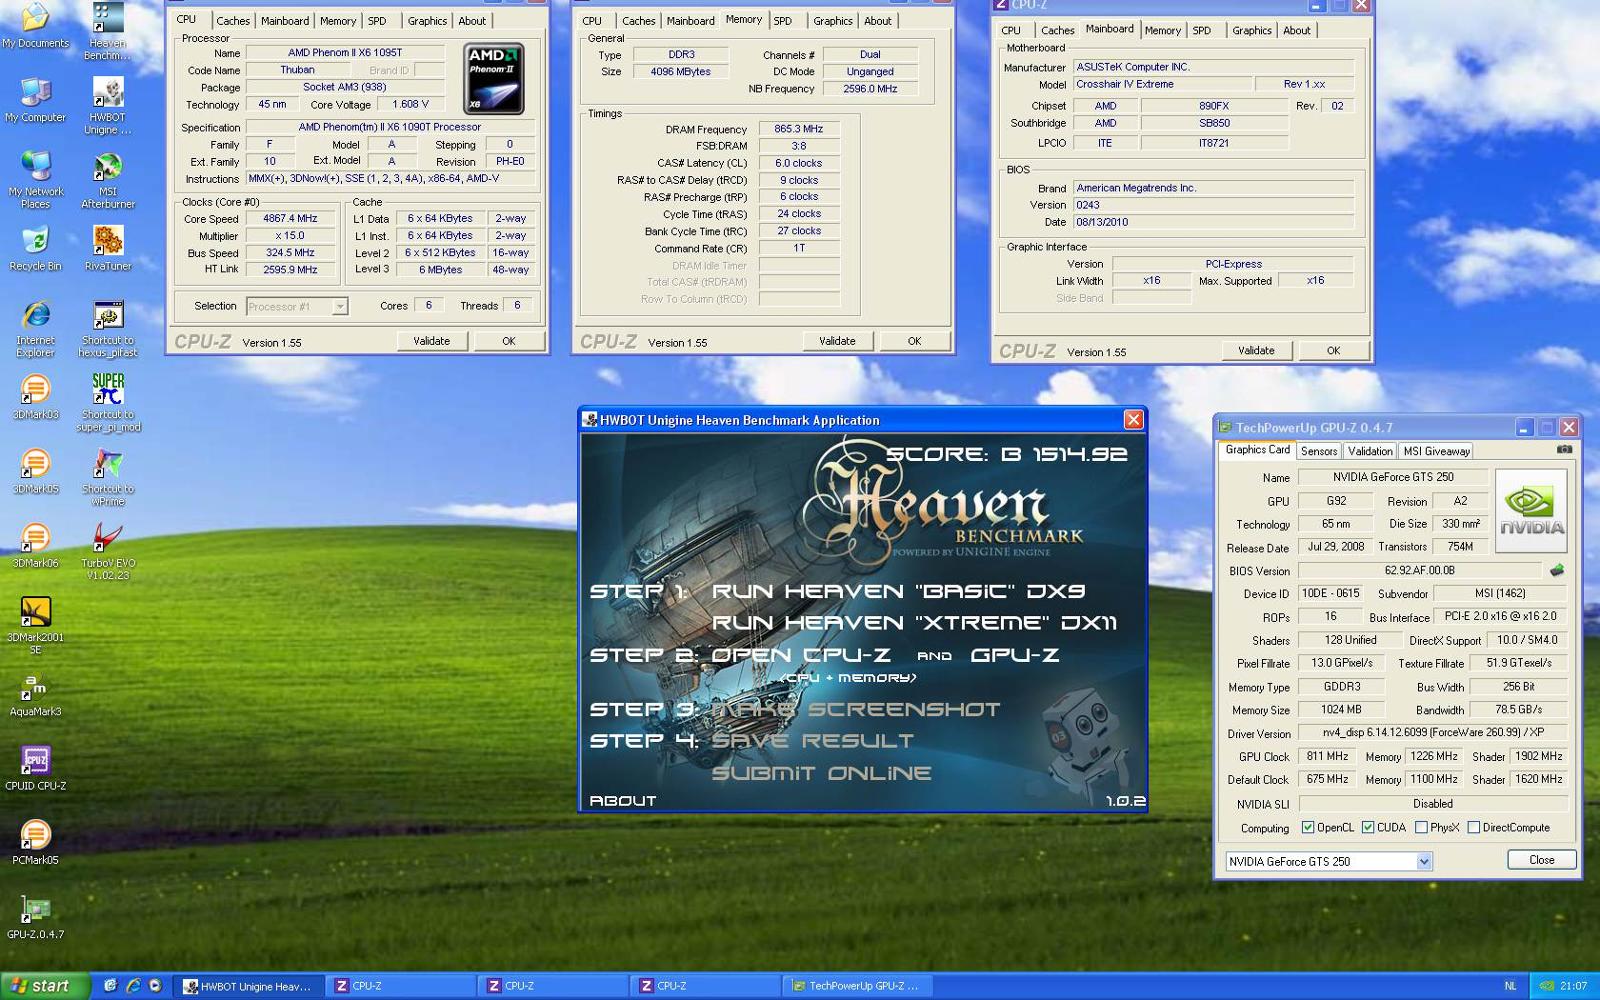
Task: Click Validate in CPU tab window
Action: pyautogui.click(x=431, y=341)
